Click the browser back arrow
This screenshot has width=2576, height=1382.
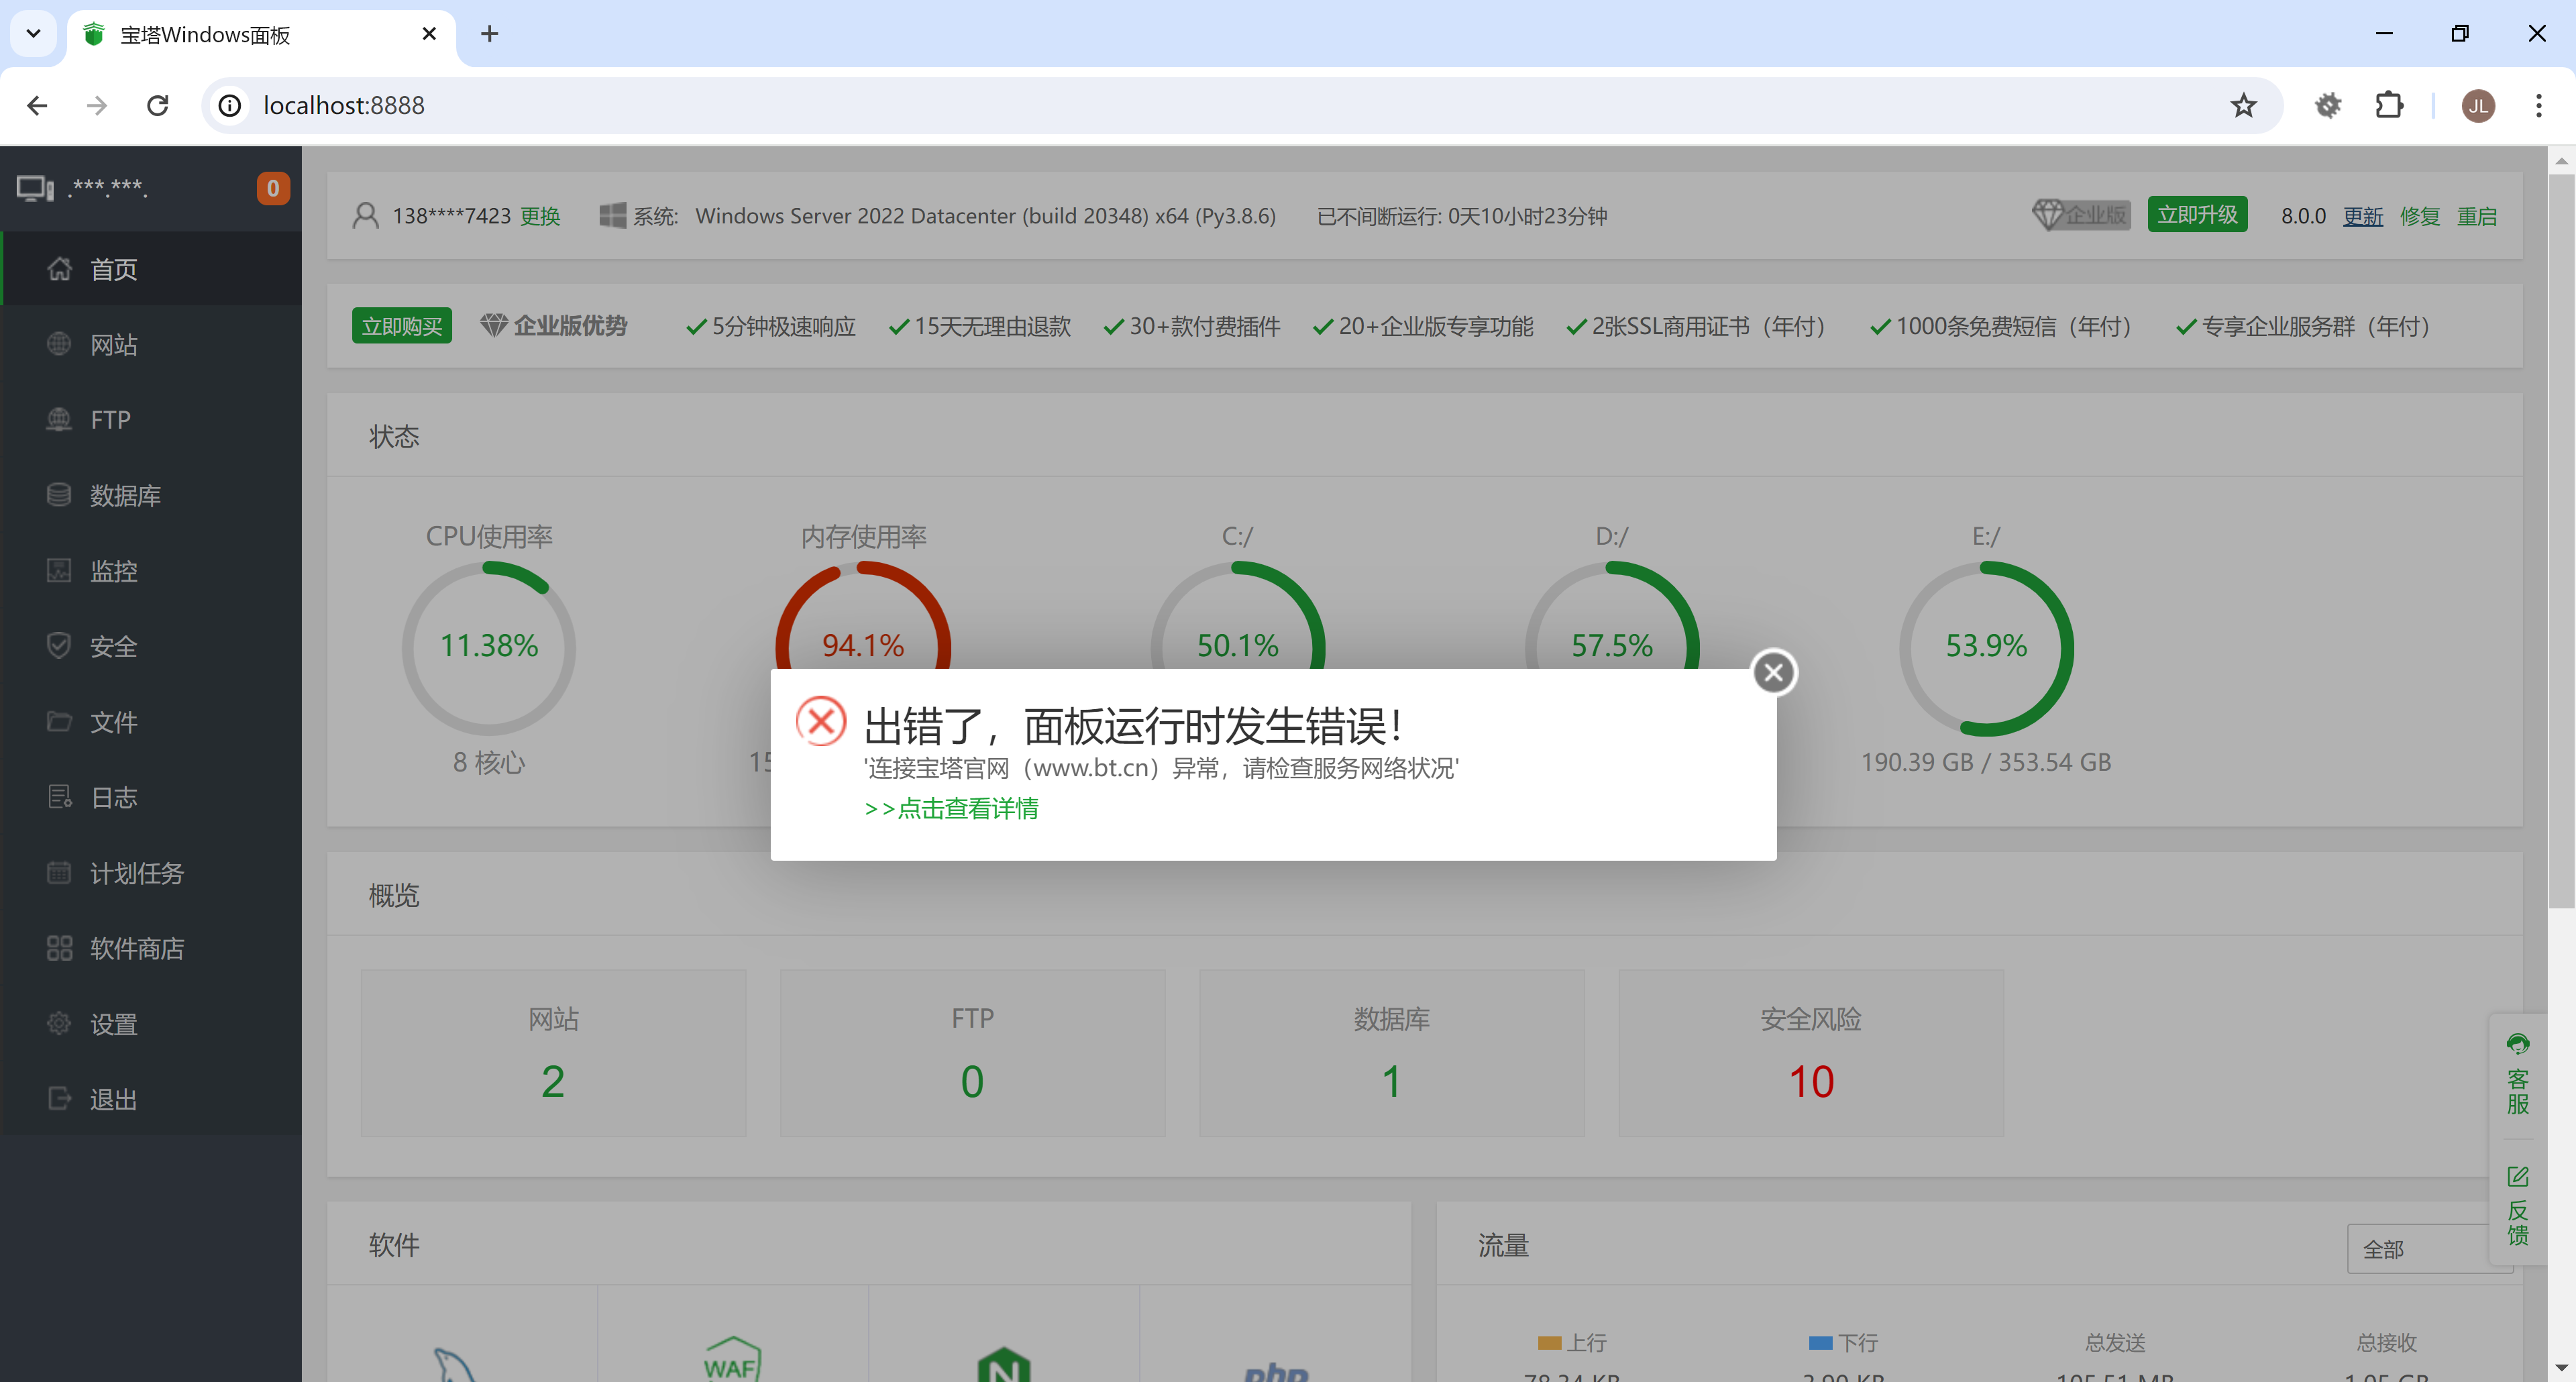[x=37, y=105]
